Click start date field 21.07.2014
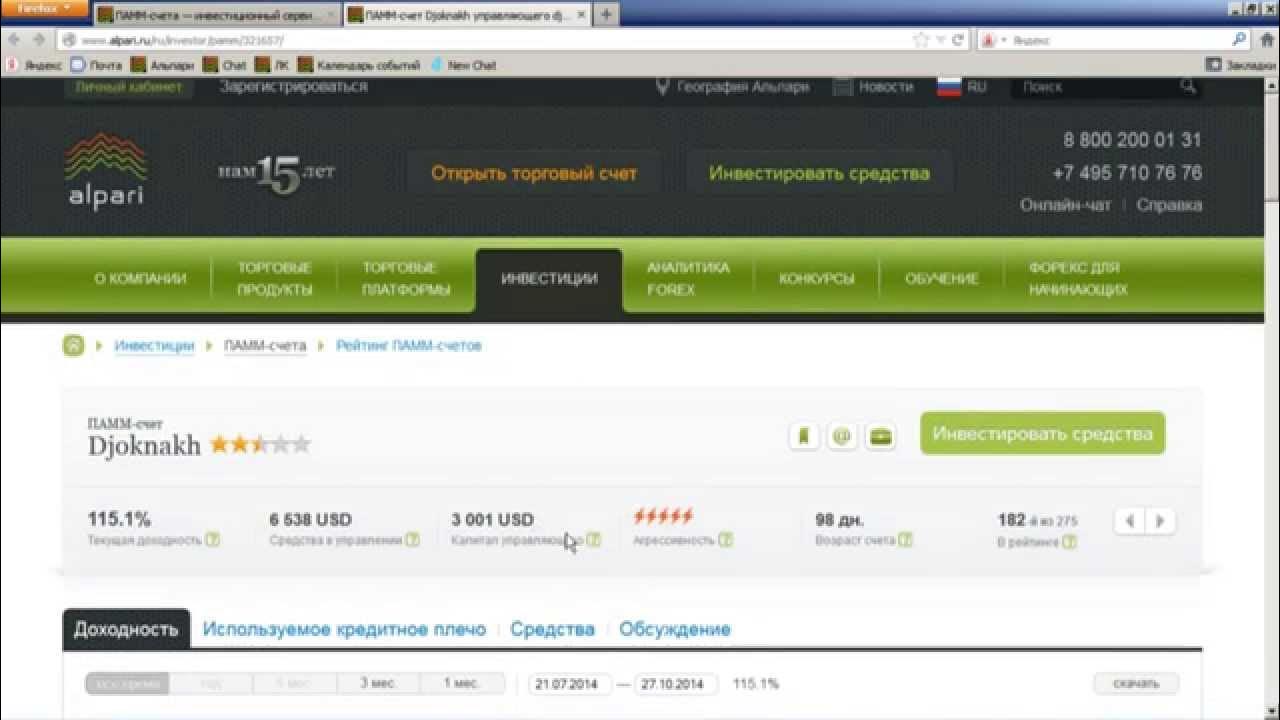This screenshot has height=720, width=1280. pyautogui.click(x=568, y=684)
